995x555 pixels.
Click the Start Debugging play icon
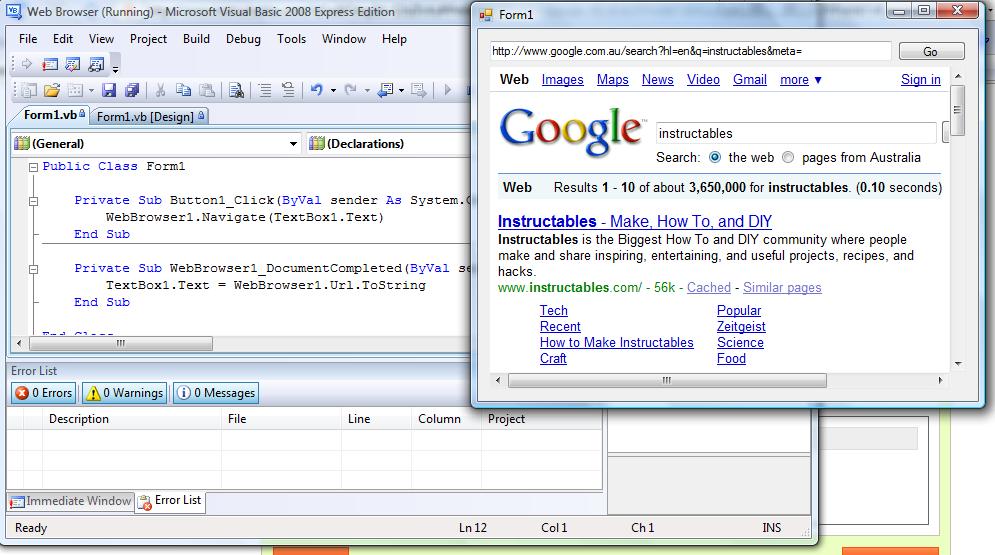tap(447, 90)
